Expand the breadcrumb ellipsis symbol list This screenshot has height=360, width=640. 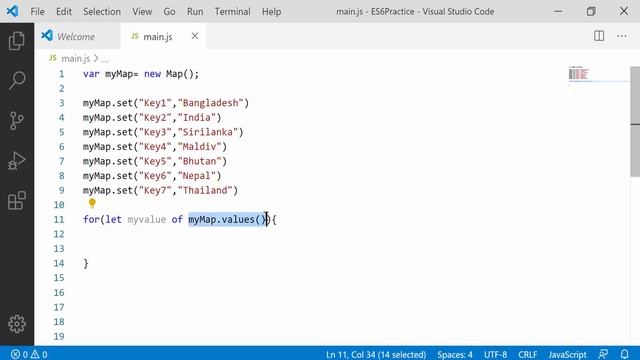(105, 59)
